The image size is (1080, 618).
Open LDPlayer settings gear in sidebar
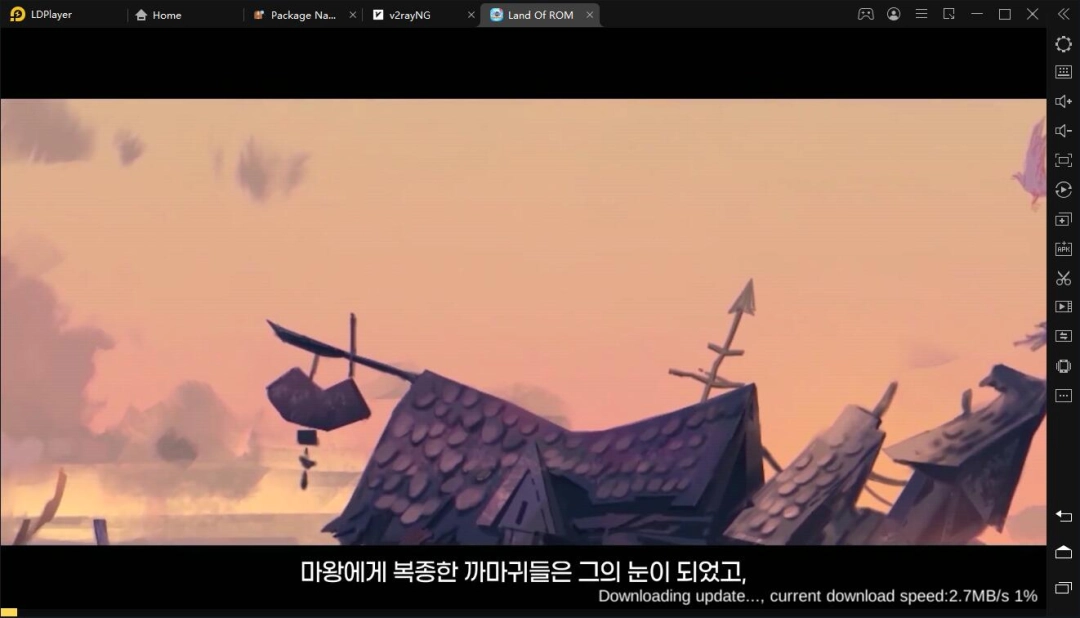click(x=1063, y=44)
